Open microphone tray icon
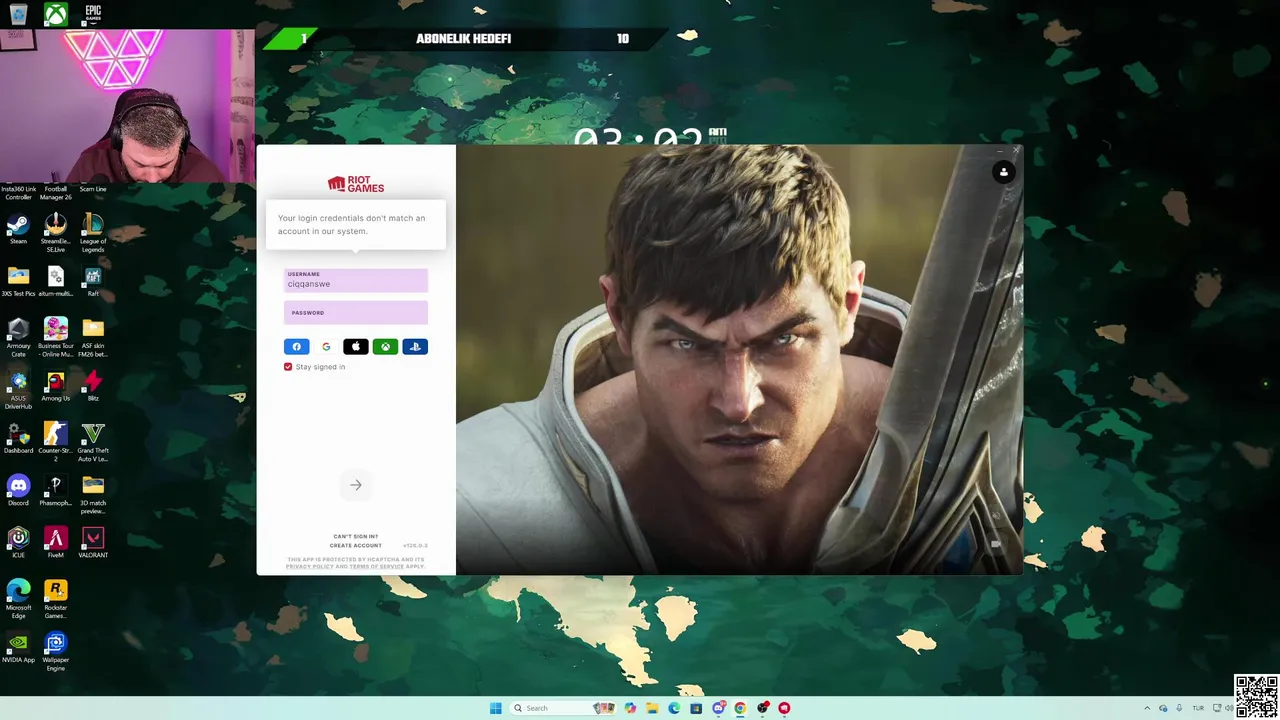 coord(1180,708)
